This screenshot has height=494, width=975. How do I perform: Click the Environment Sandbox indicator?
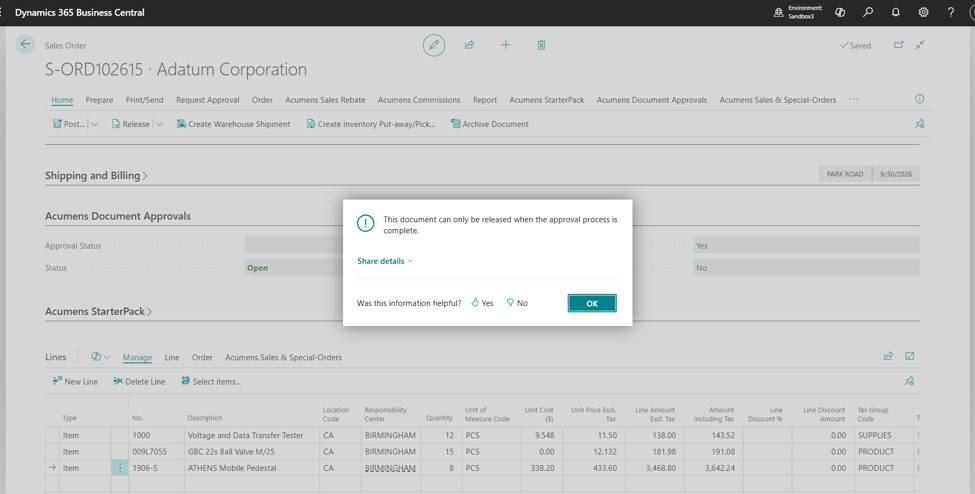[798, 12]
